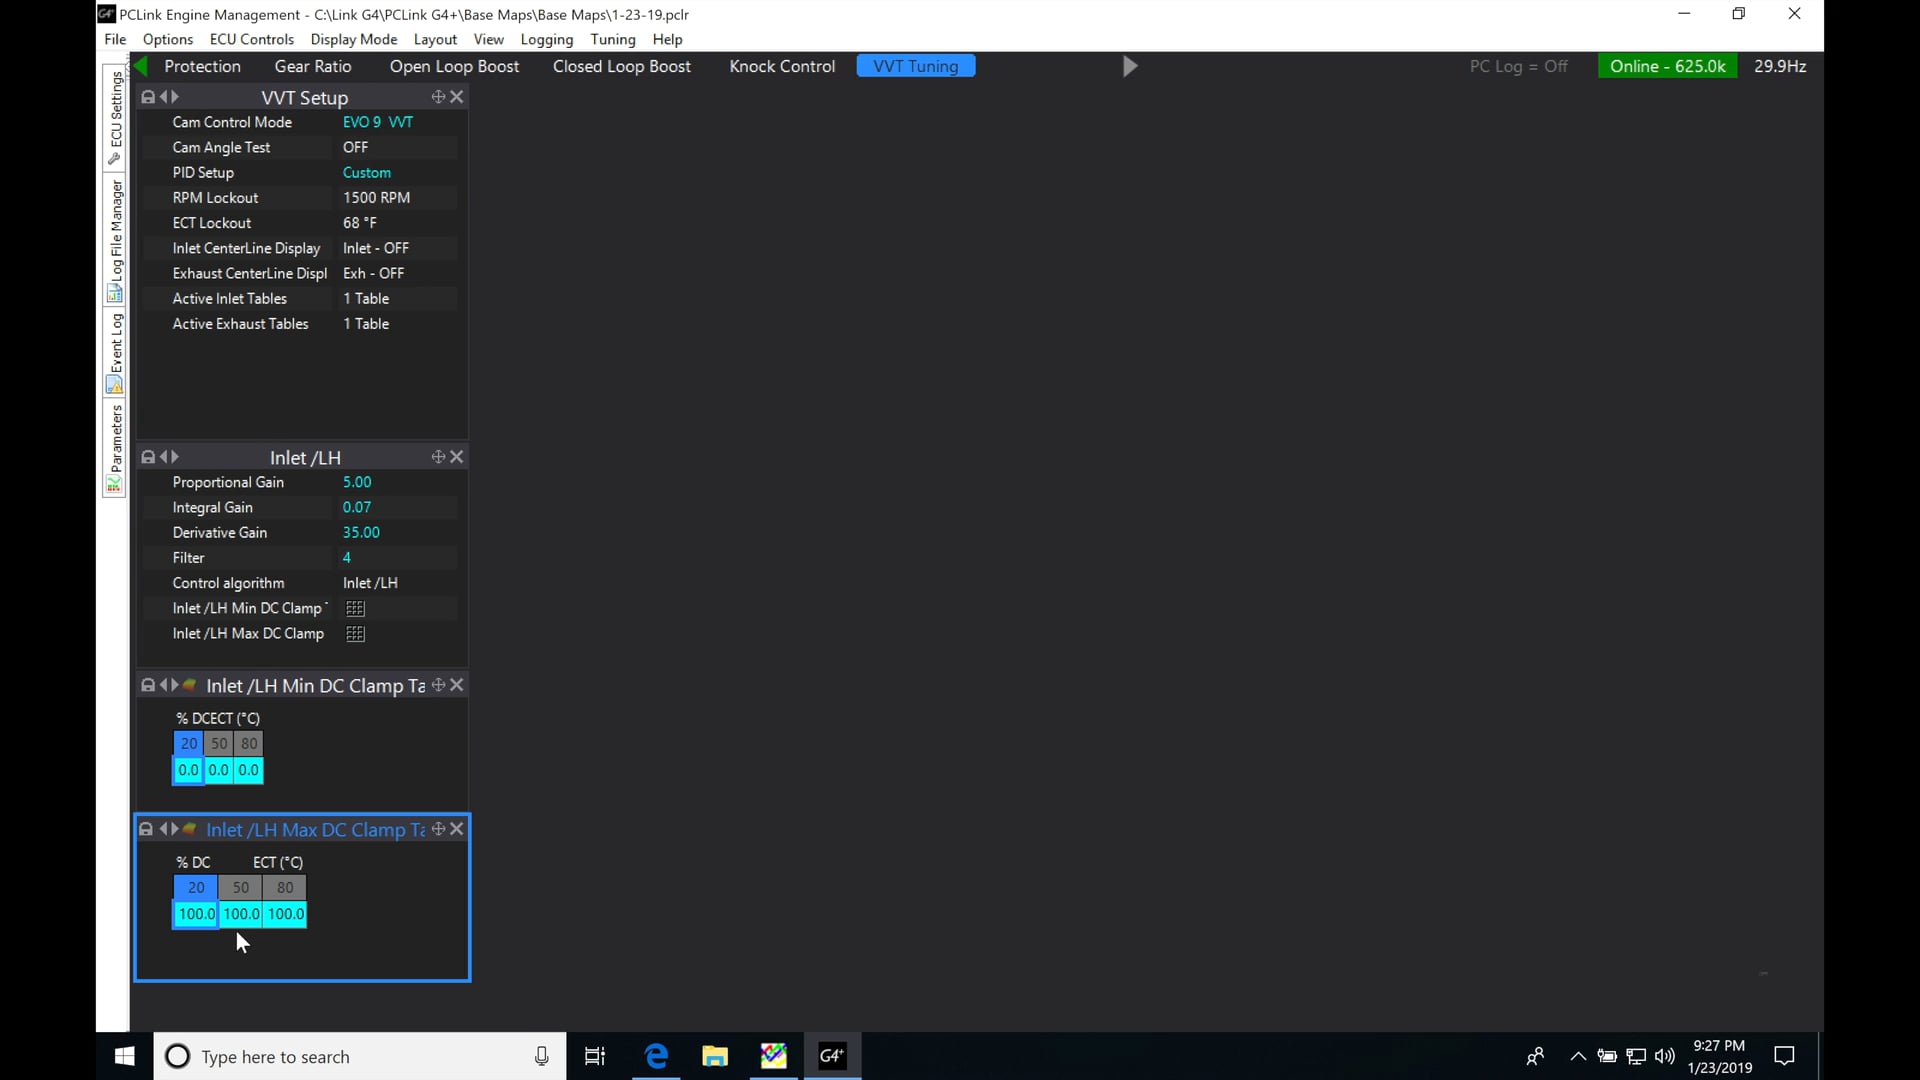The width and height of the screenshot is (1920, 1080).
Task: Toggle lock icon on VVT Setup panel
Action: tap(148, 97)
